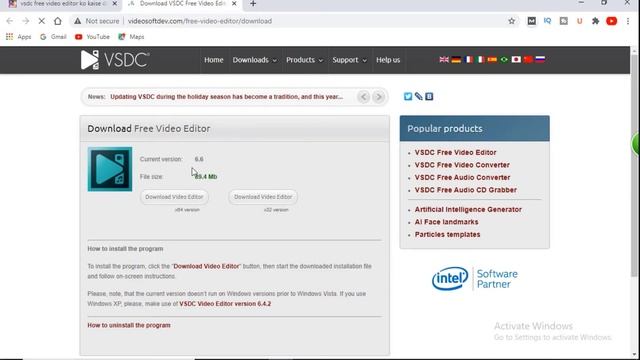Switch site language to German flag
The image size is (640, 360).
pyautogui.click(x=456, y=60)
